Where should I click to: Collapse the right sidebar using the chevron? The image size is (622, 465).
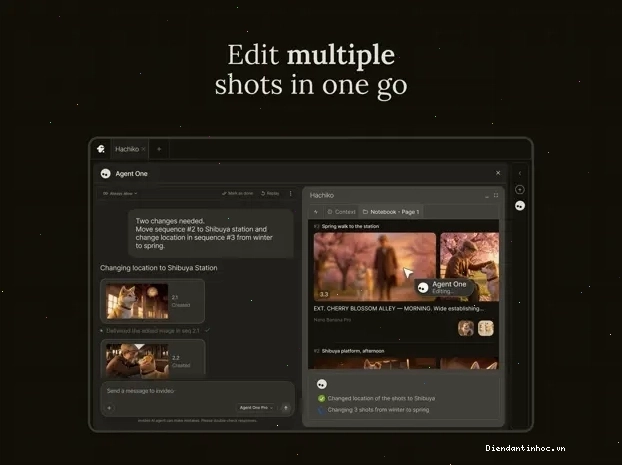[520, 173]
